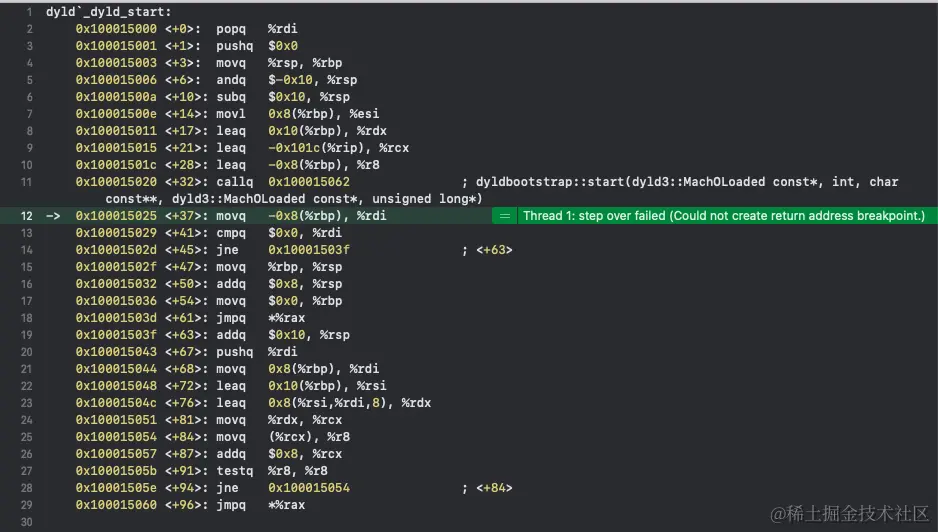Screen dimensions: 938x532
Task: Click 'movl' instruction at line 7
Action: coord(231,114)
